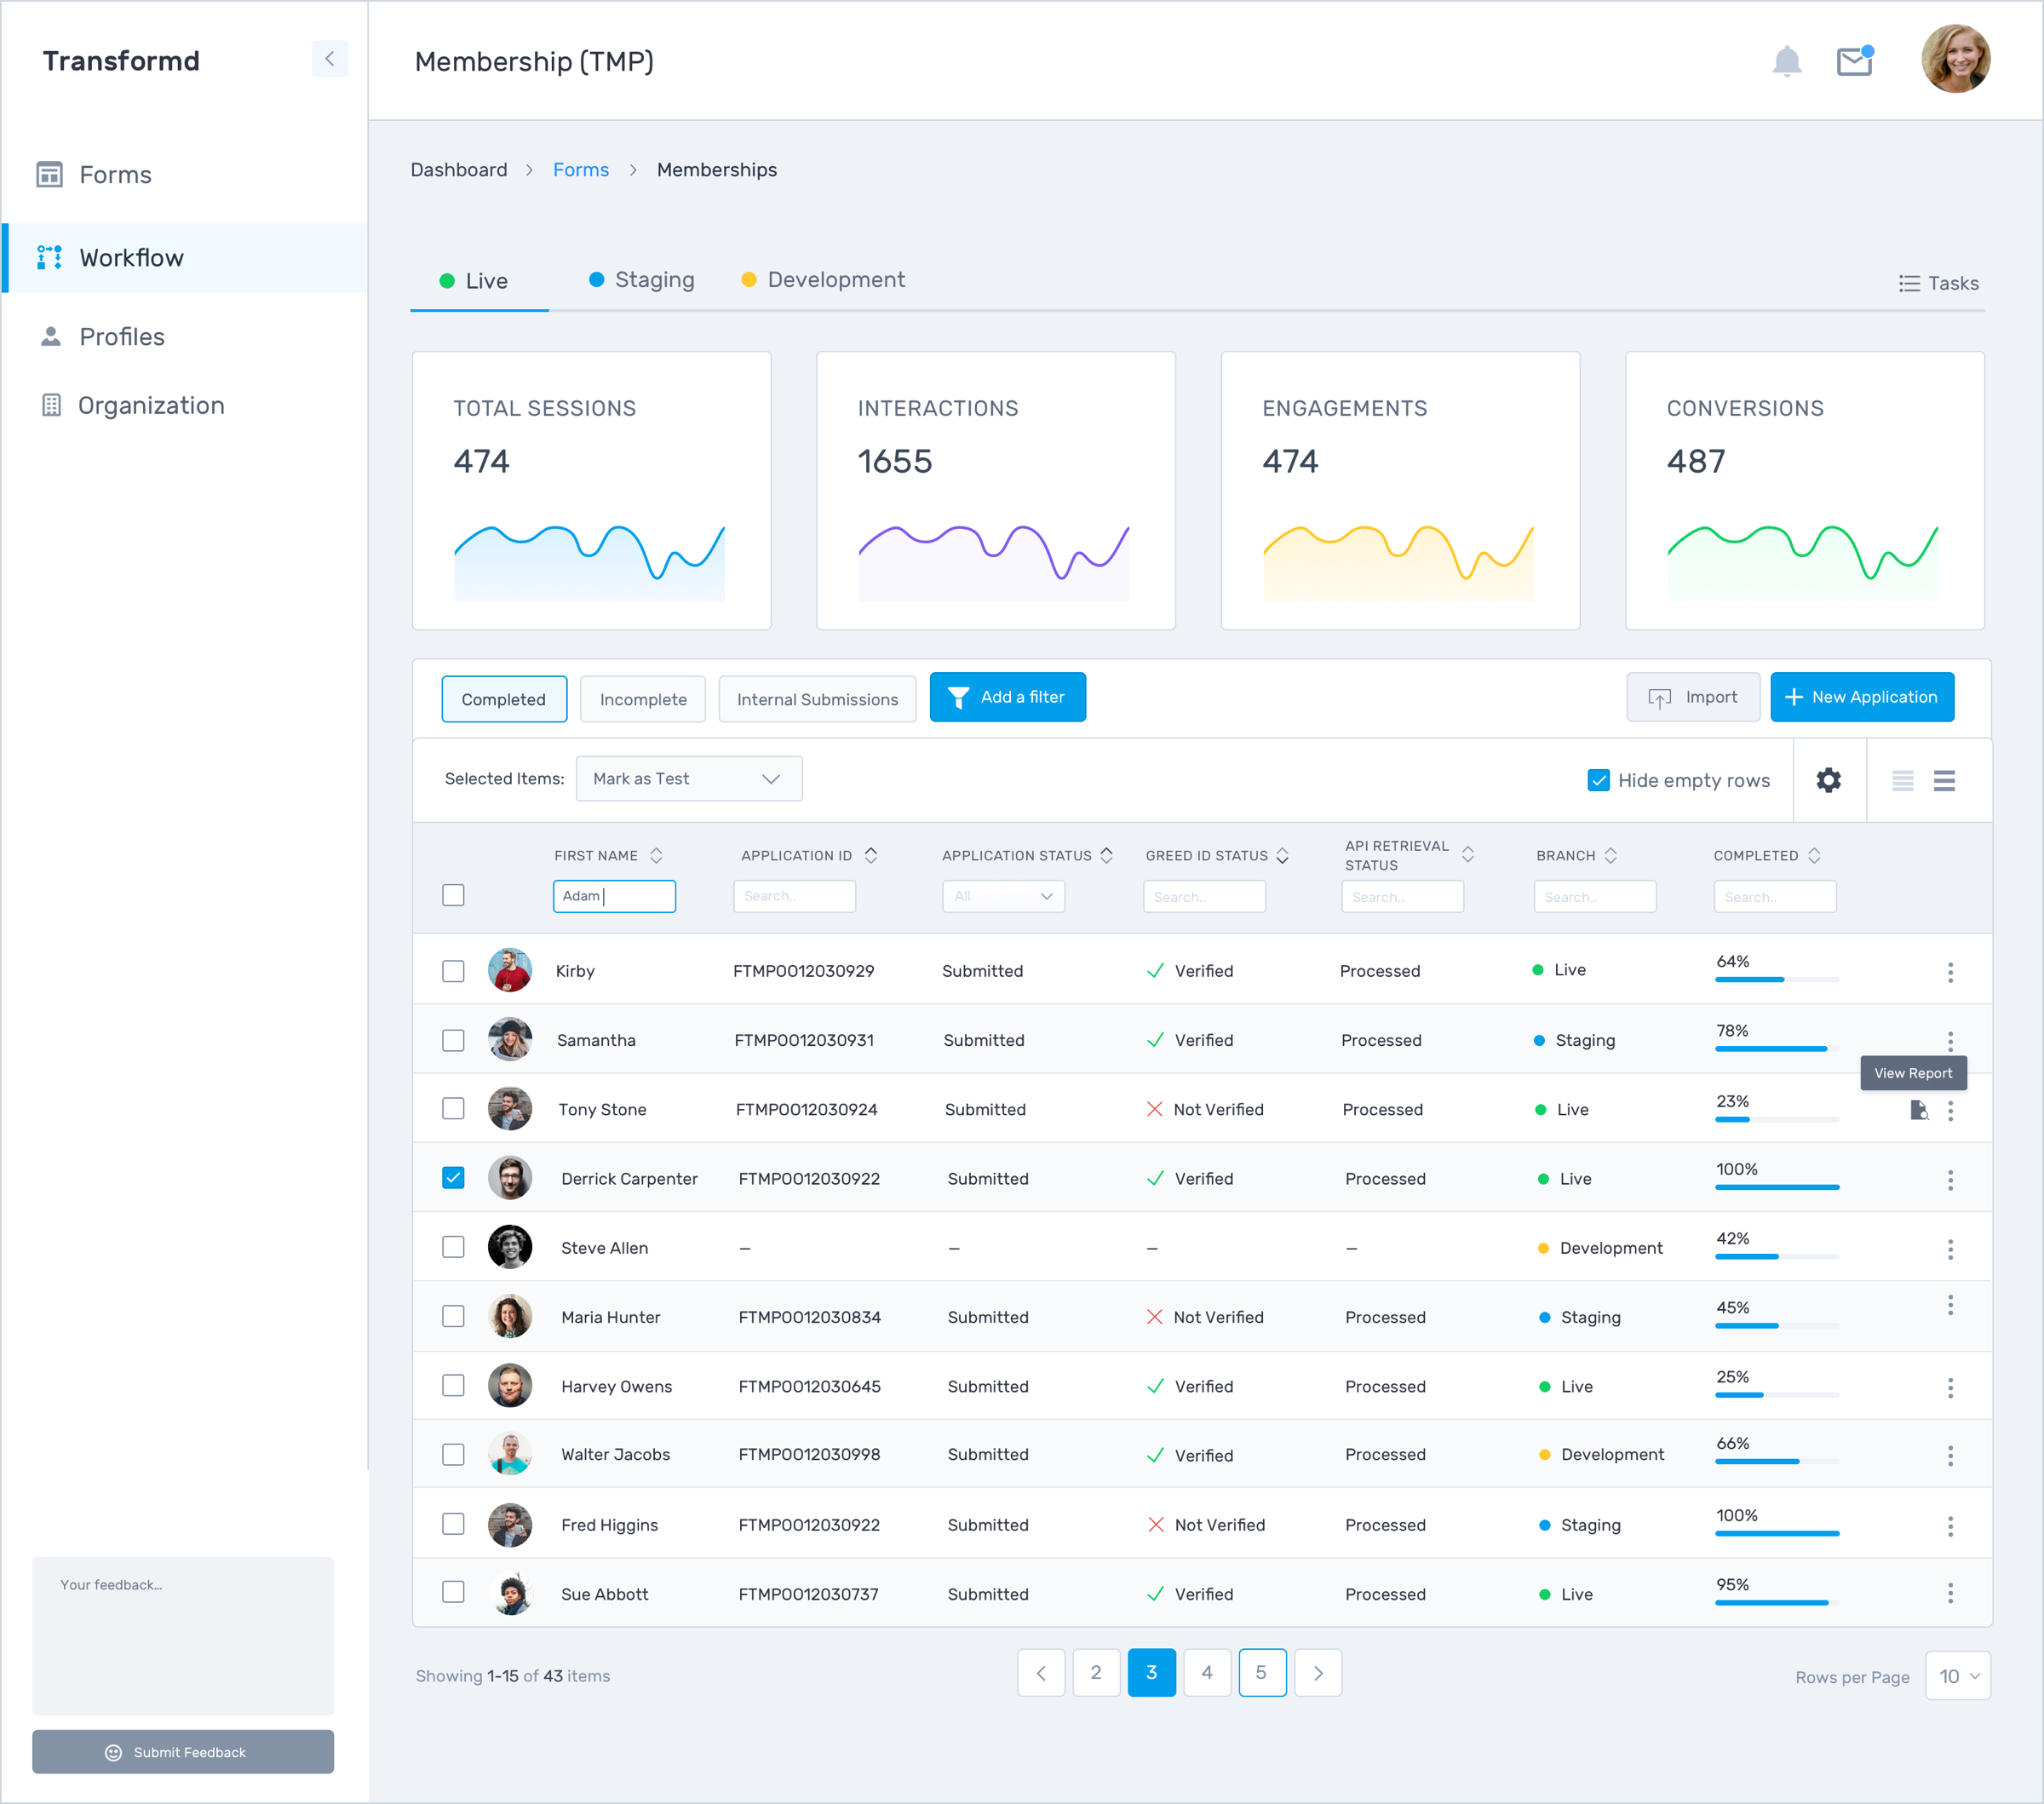The image size is (2044, 1804).
Task: Click View Report icon for Tony Stone
Action: click(x=1918, y=1110)
